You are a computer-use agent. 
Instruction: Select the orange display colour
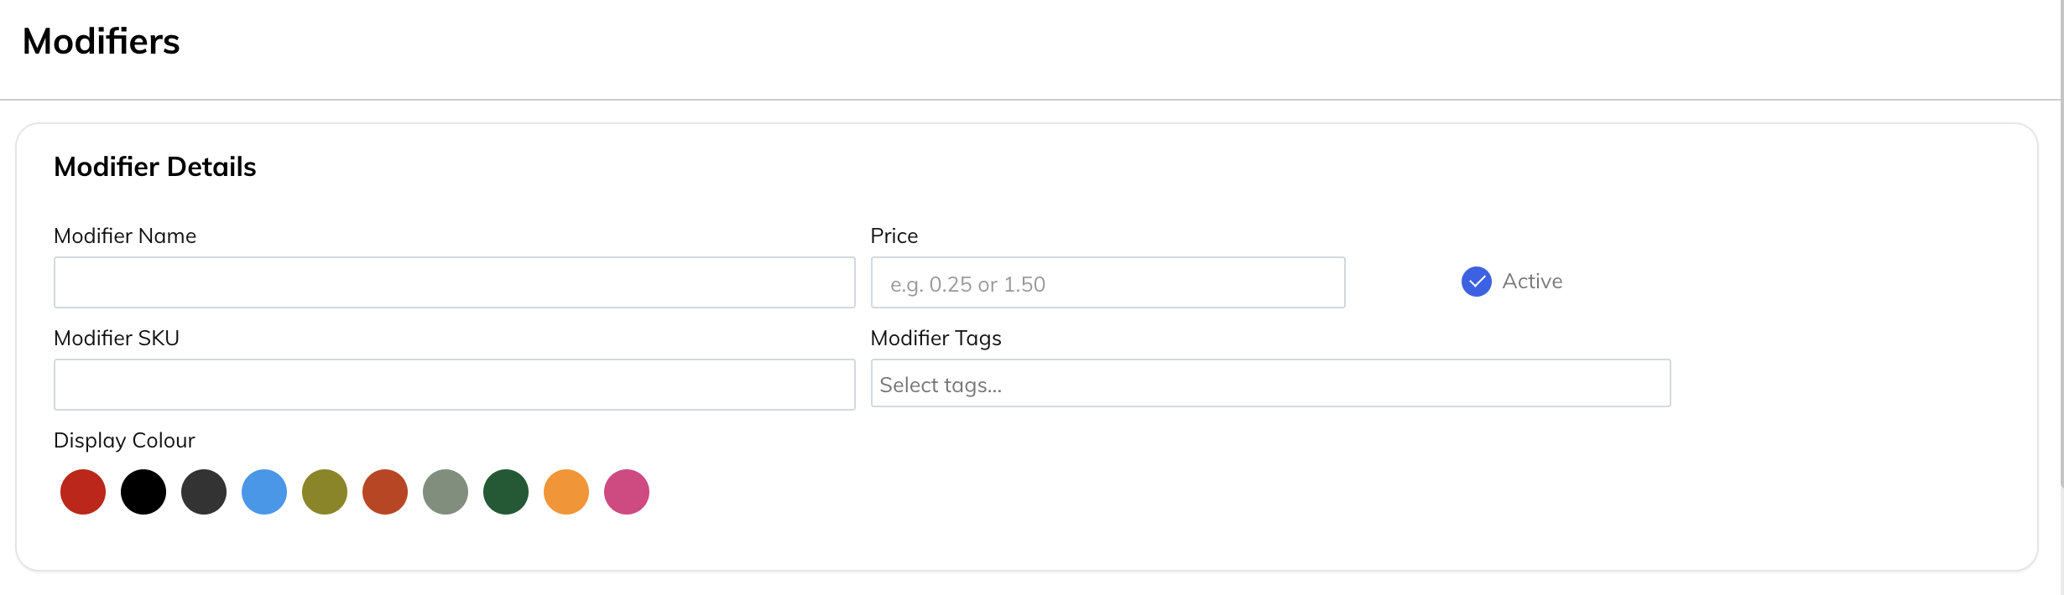click(566, 492)
